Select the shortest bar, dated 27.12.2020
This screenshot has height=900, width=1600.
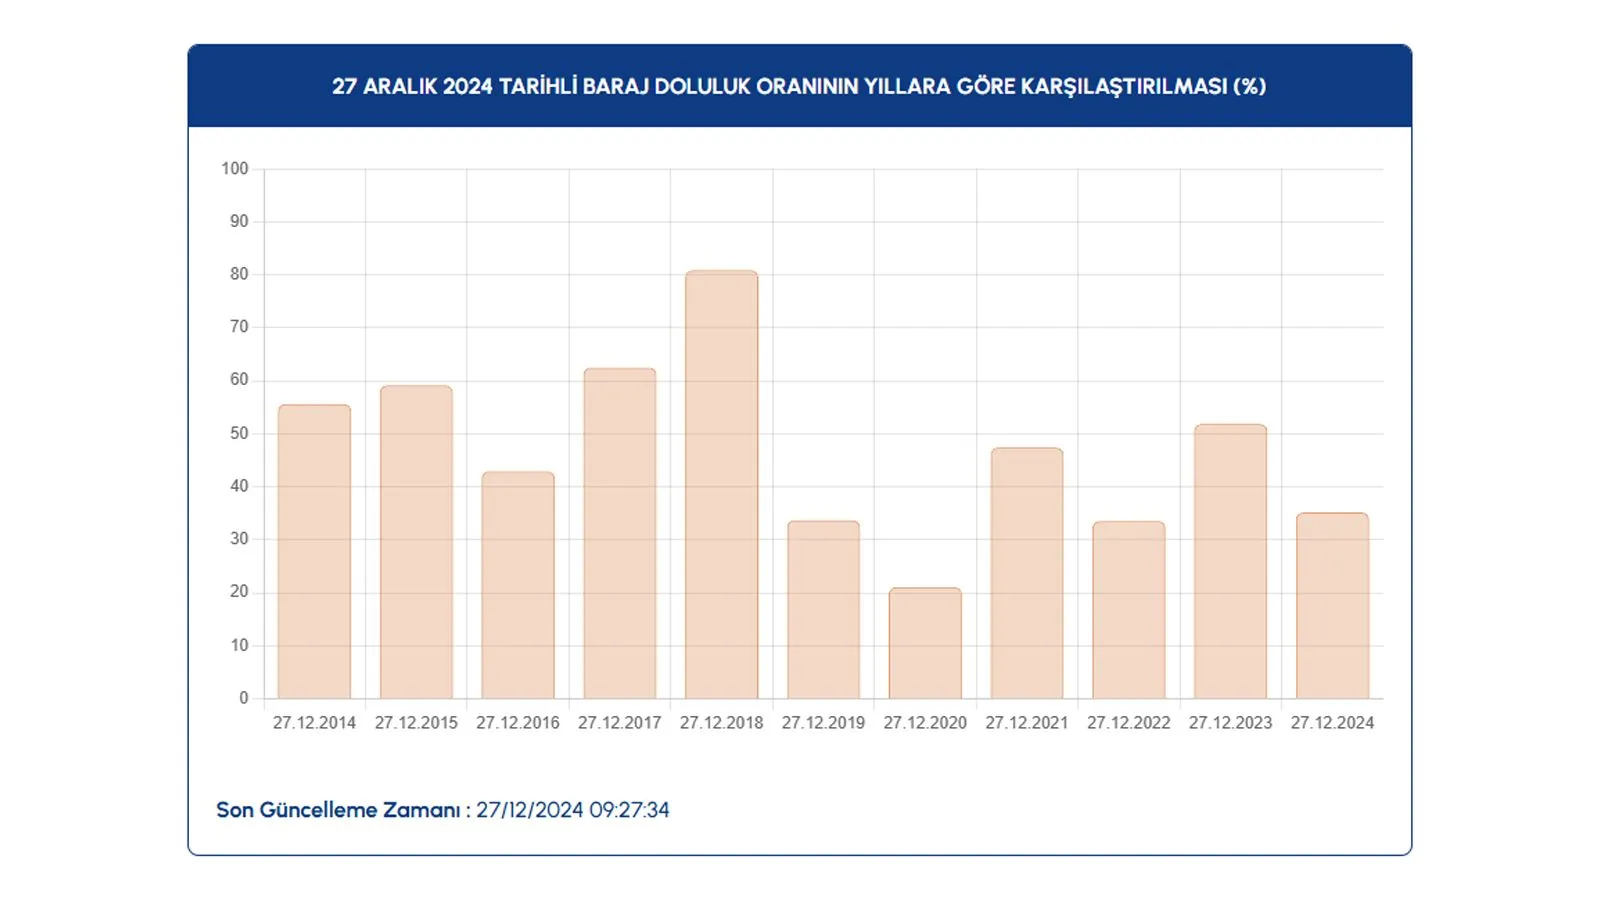925,643
